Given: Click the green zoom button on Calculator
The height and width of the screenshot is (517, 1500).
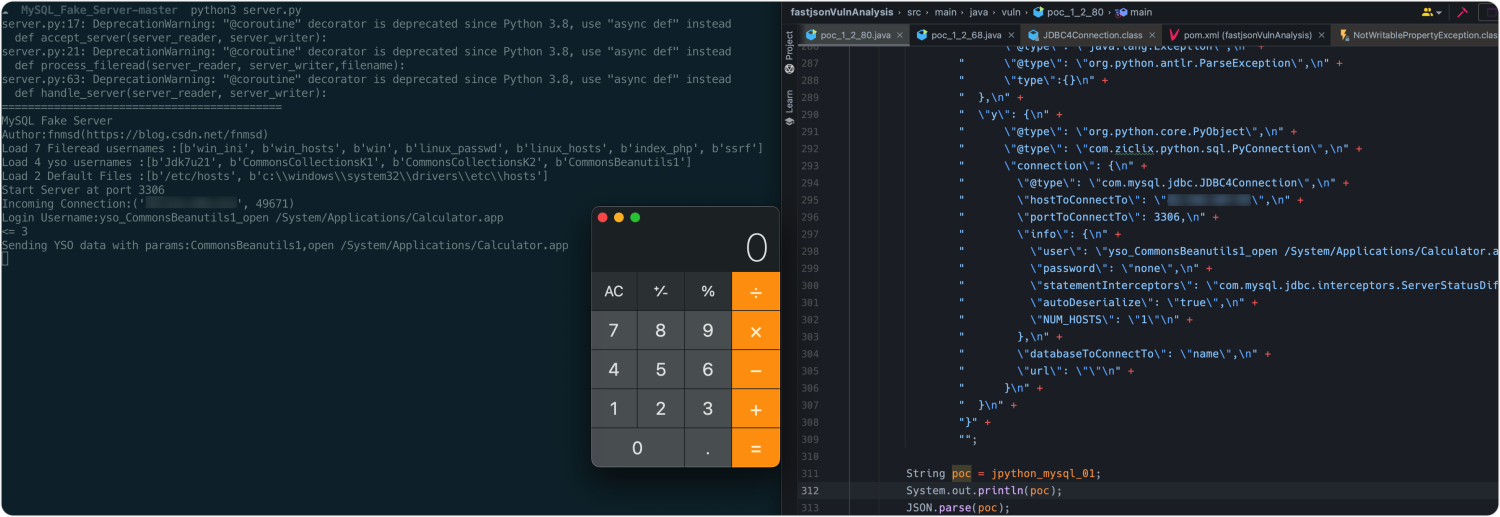Looking at the screenshot, I should tap(635, 217).
